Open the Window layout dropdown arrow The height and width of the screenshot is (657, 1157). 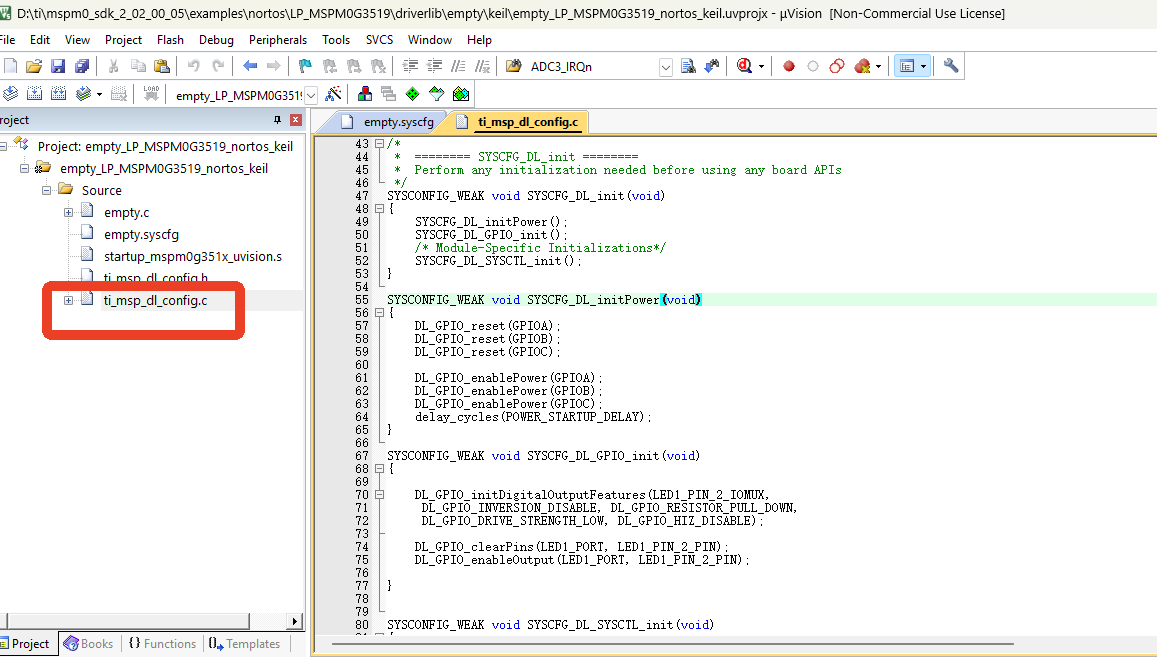click(x=923, y=66)
